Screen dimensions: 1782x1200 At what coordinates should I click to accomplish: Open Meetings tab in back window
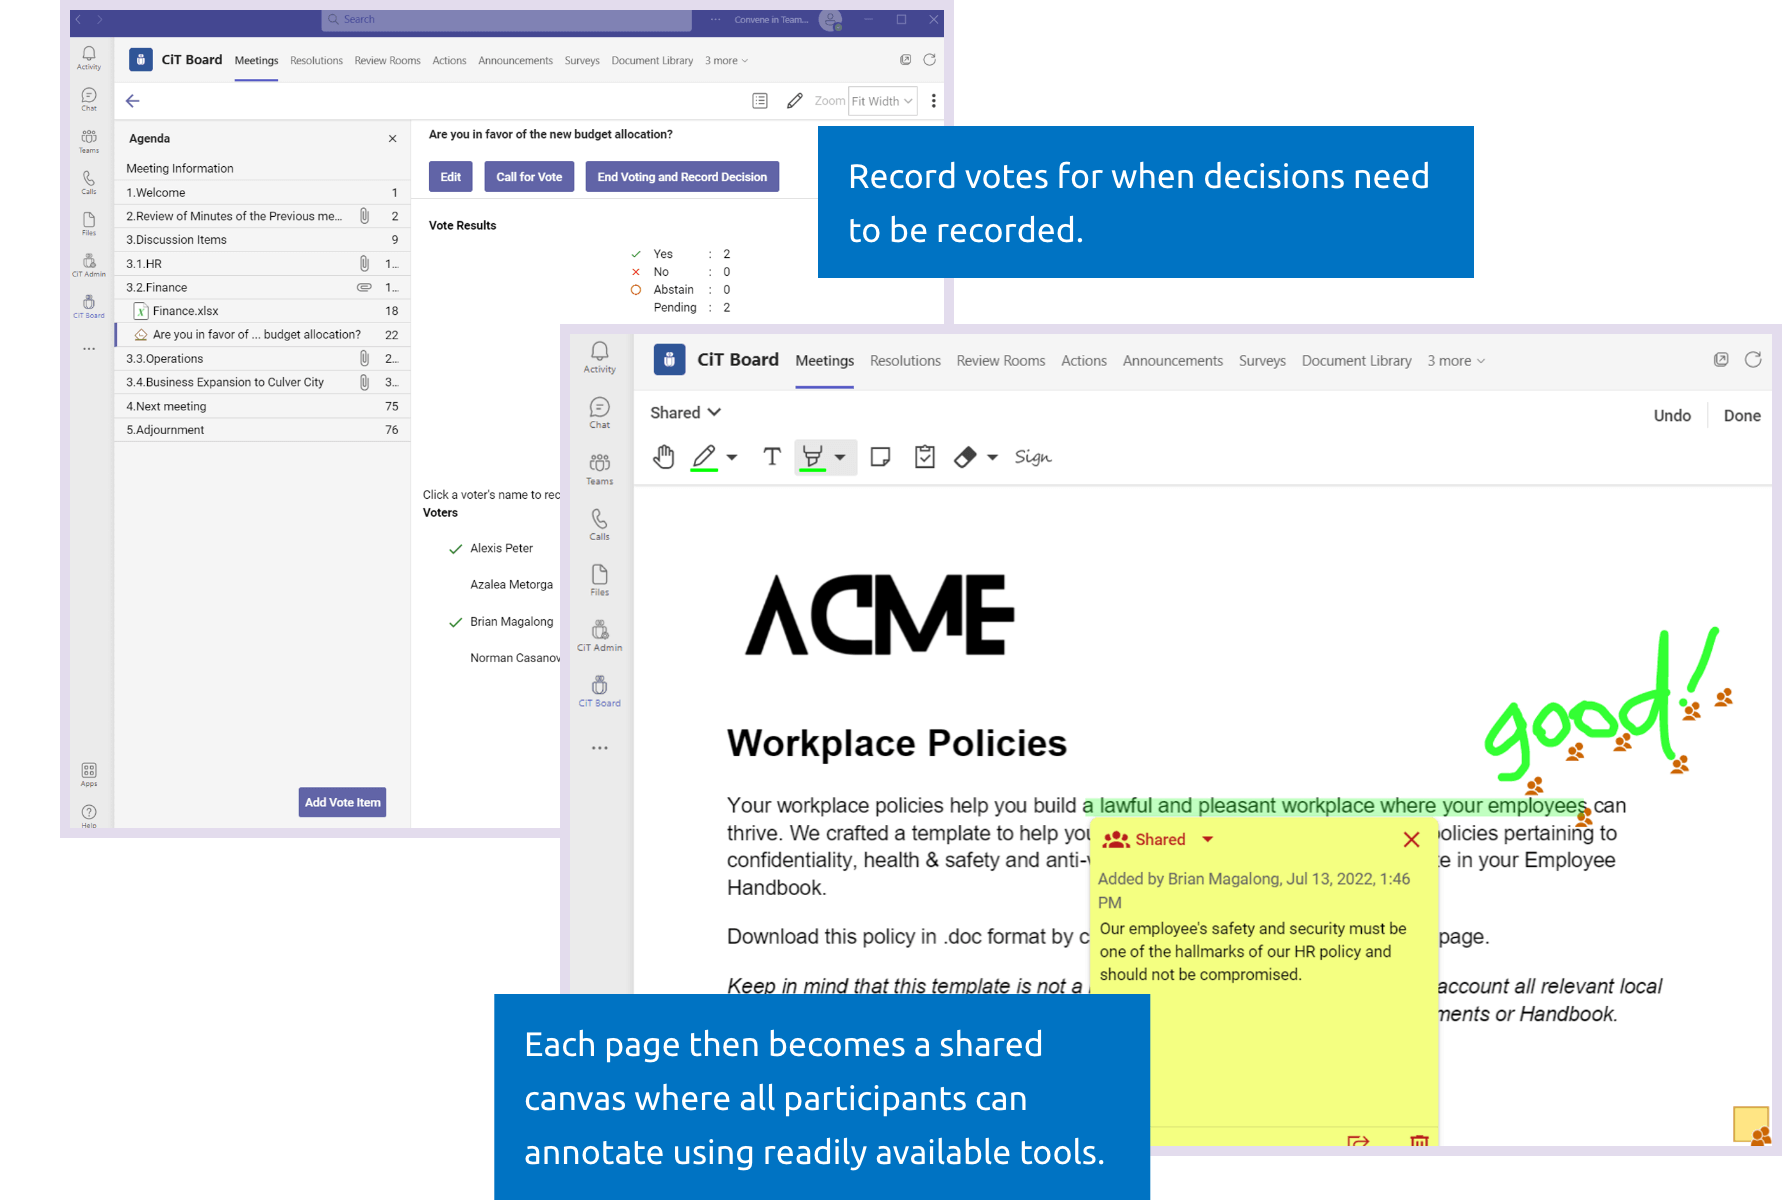[x=256, y=61]
